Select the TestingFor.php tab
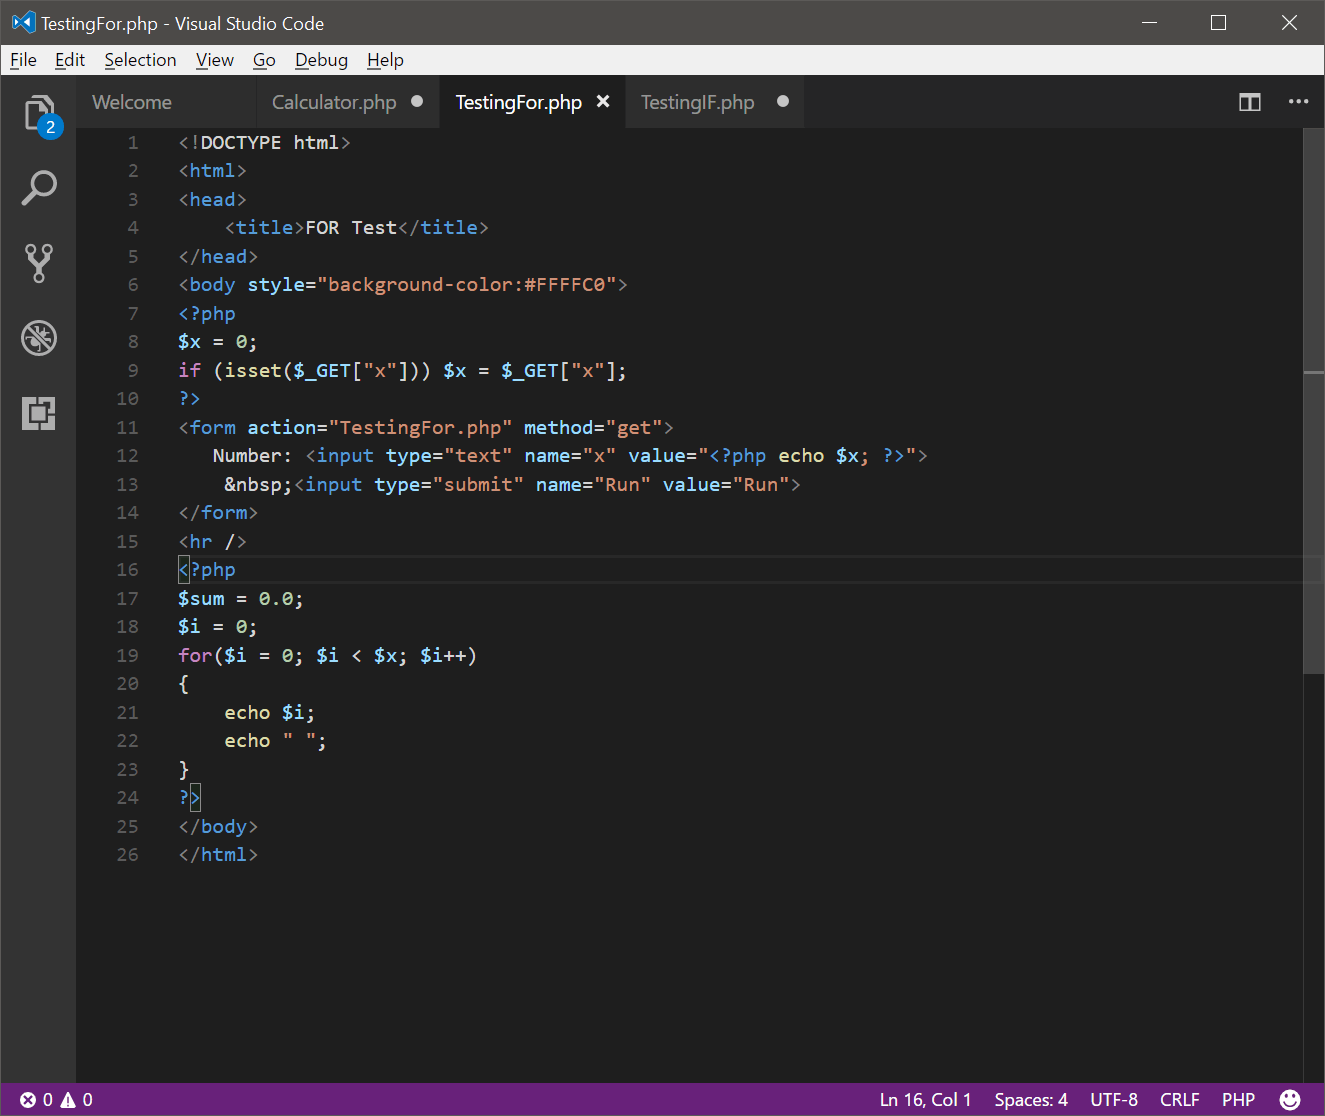The image size is (1325, 1116). (x=518, y=102)
